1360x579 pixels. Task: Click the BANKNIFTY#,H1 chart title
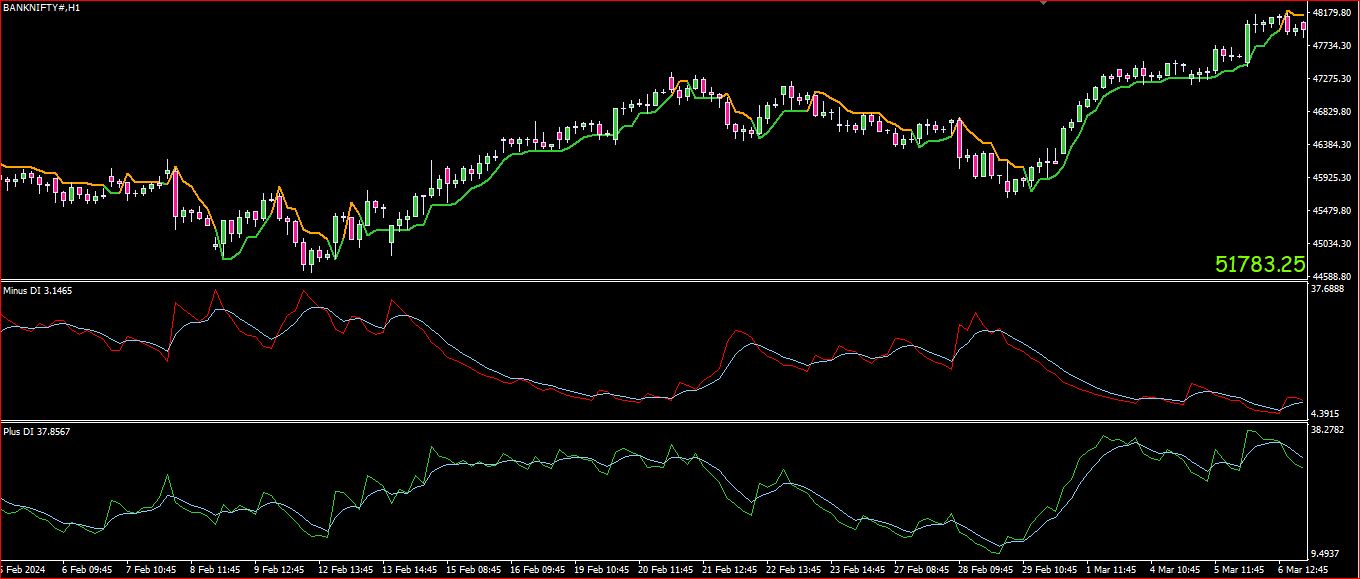(x=42, y=8)
